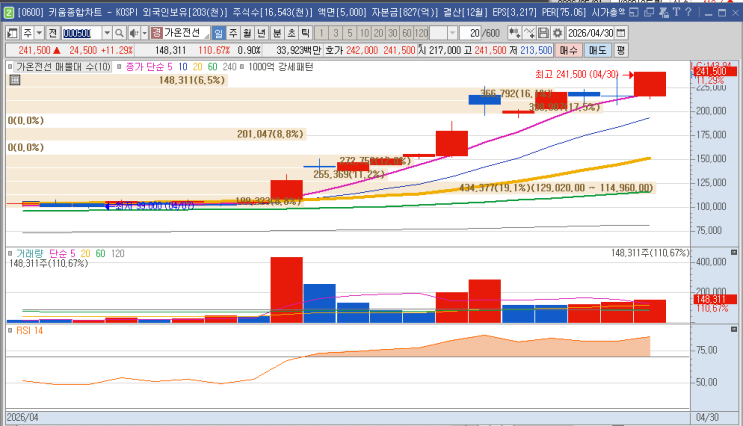Click the 매도 sell button
743x426 pixels.
click(598, 50)
